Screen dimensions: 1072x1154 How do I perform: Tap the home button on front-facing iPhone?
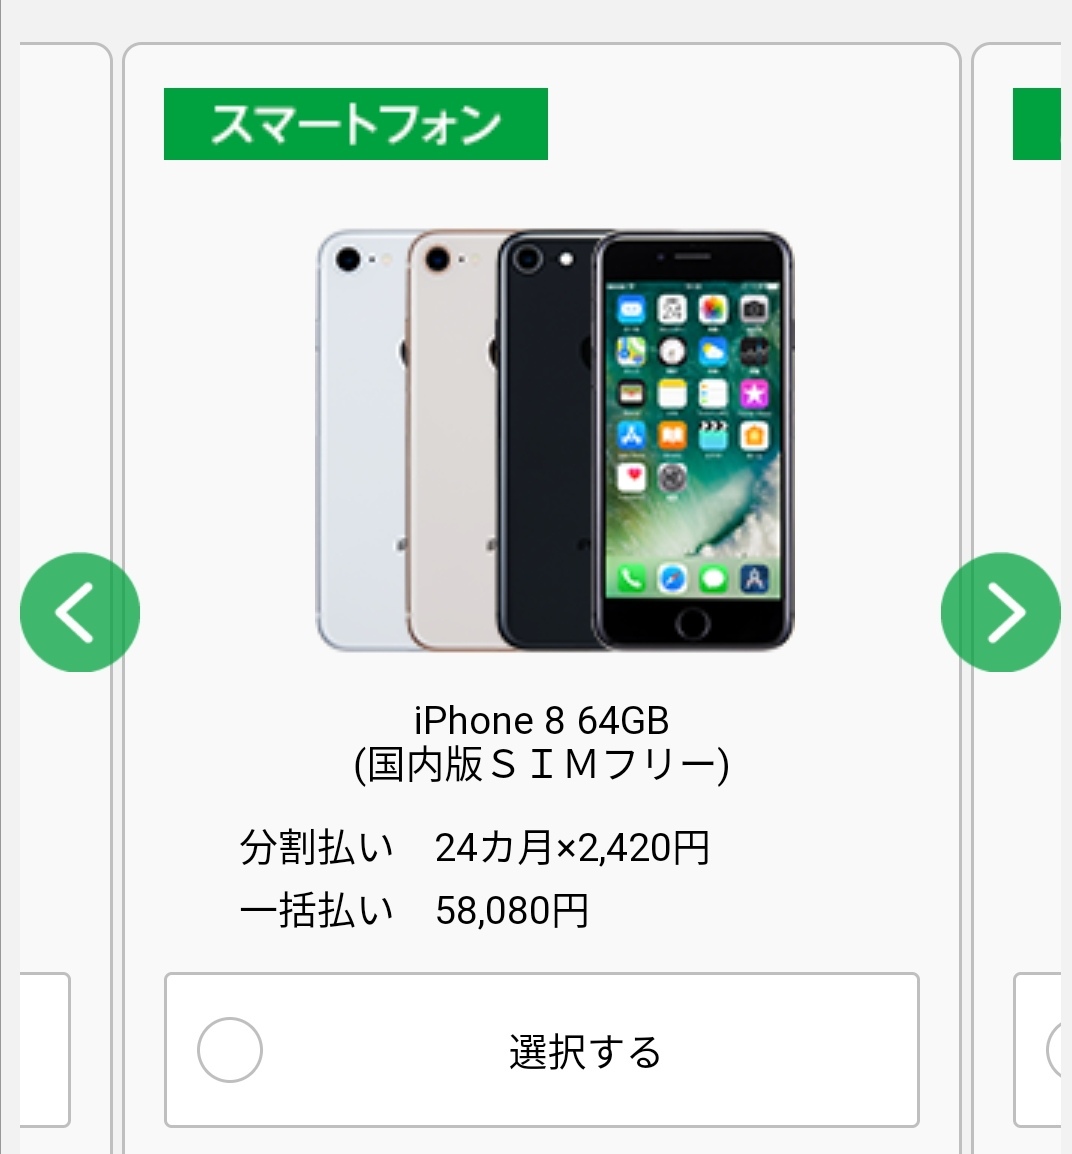[x=692, y=623]
